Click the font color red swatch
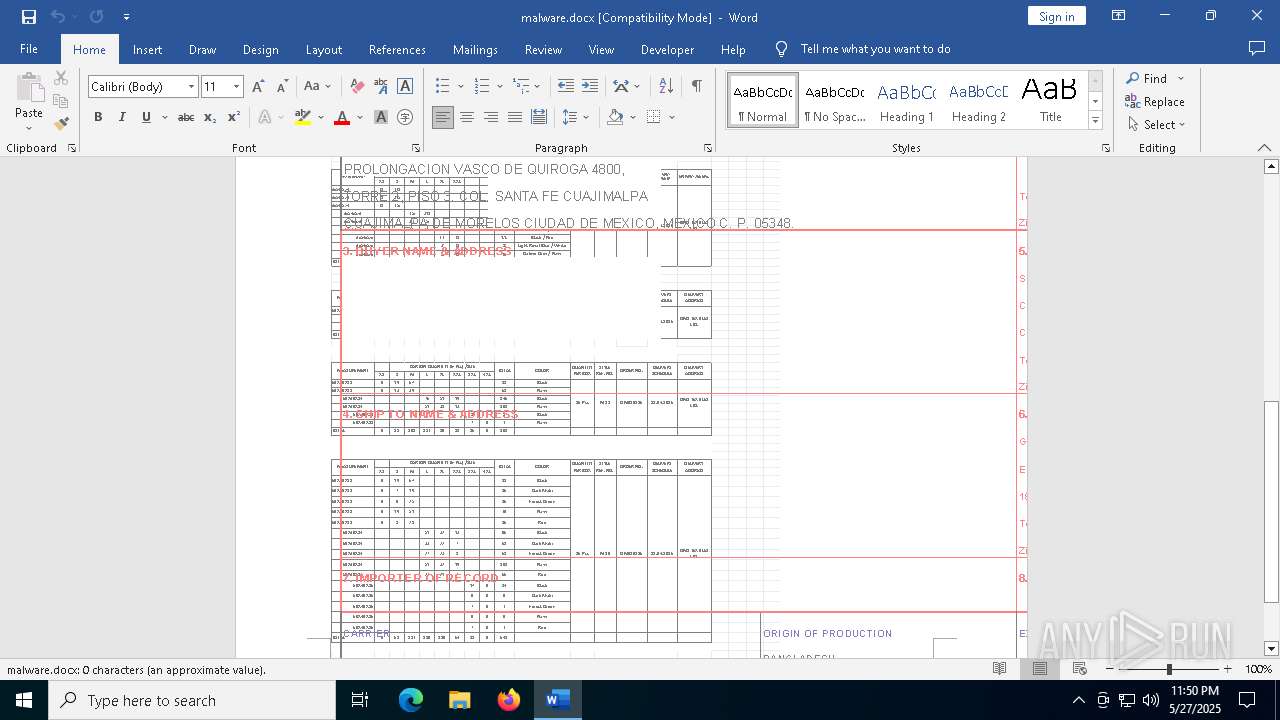The height and width of the screenshot is (720, 1280). [342, 117]
